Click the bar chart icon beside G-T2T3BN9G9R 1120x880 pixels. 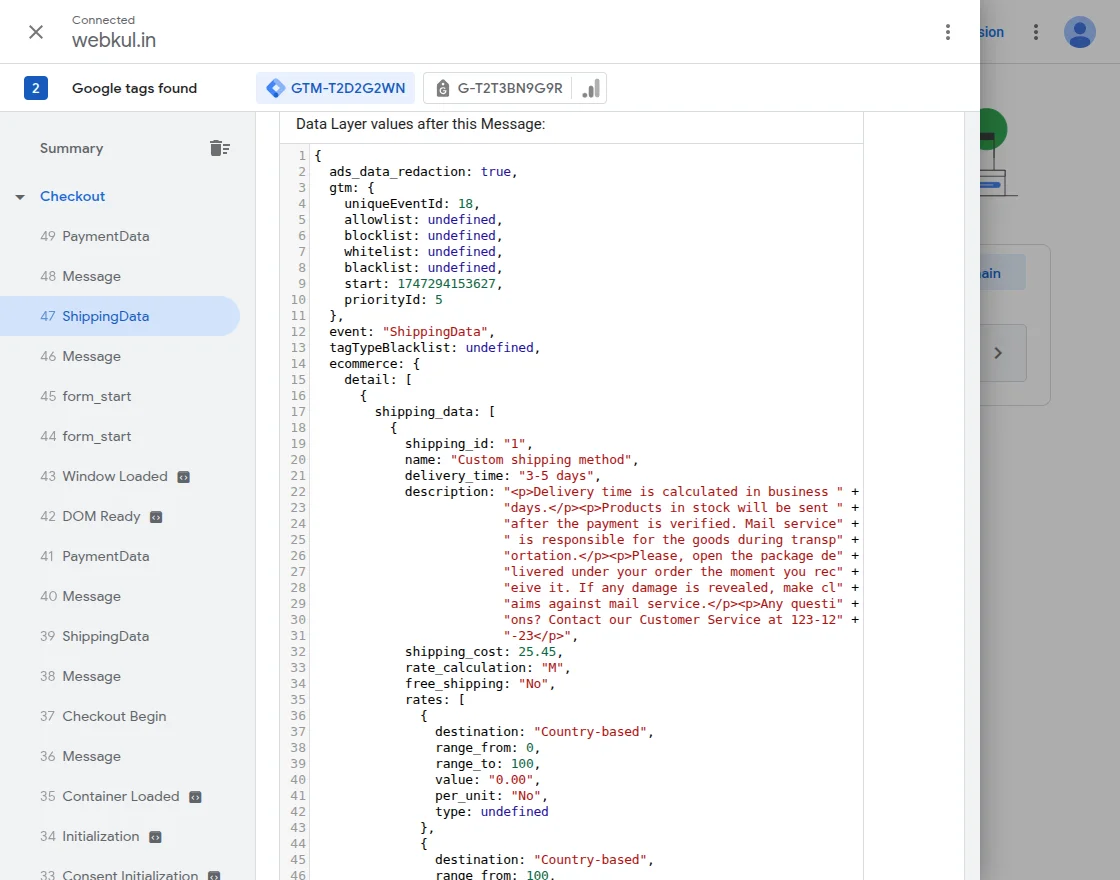tap(591, 88)
